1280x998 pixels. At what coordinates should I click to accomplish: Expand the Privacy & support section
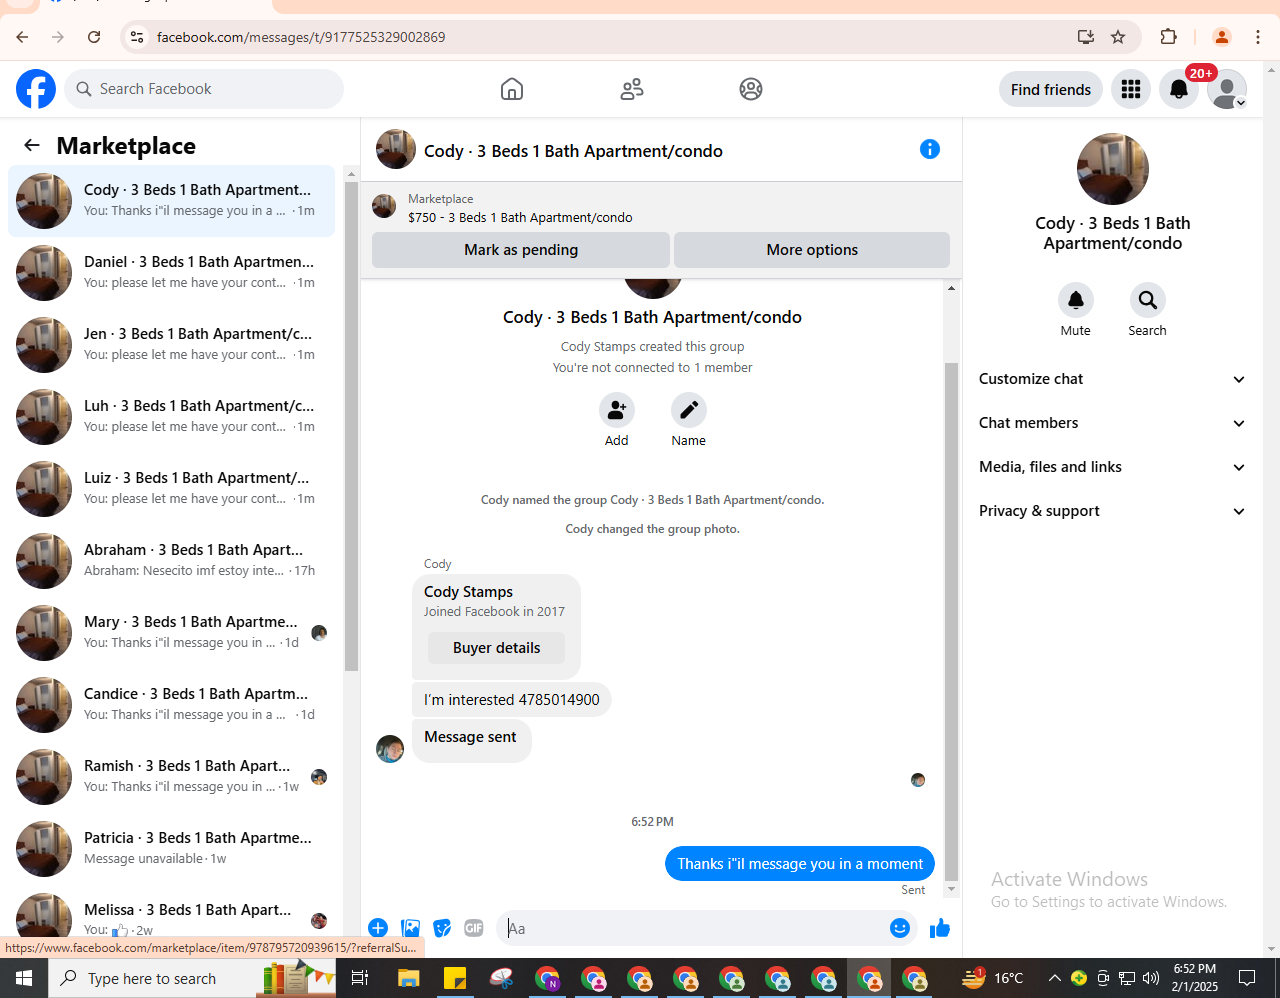[1112, 511]
